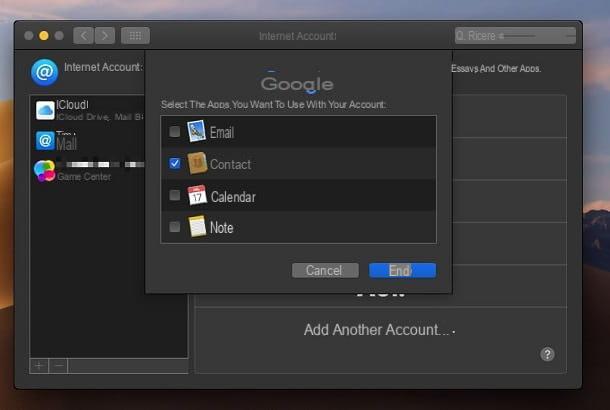Click the Google logo in the dialog
Viewport: 610px width, 410px height.
(297, 84)
